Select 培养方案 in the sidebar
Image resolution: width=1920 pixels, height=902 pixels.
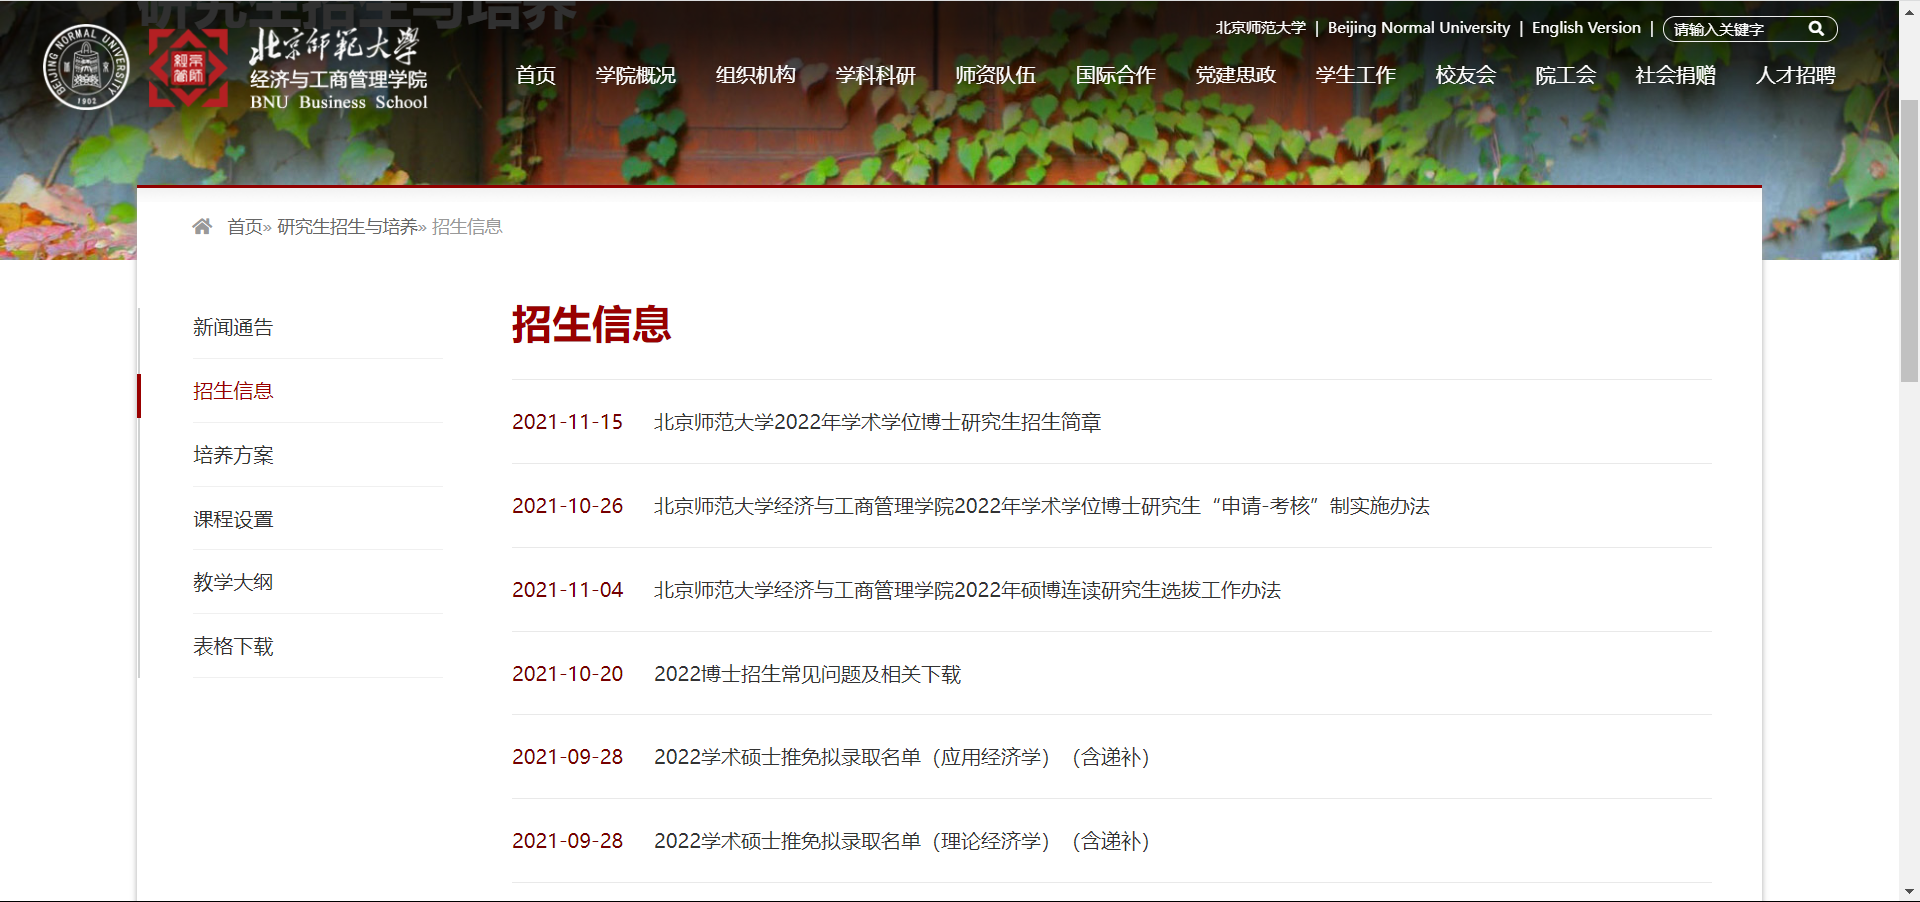pyautogui.click(x=233, y=455)
